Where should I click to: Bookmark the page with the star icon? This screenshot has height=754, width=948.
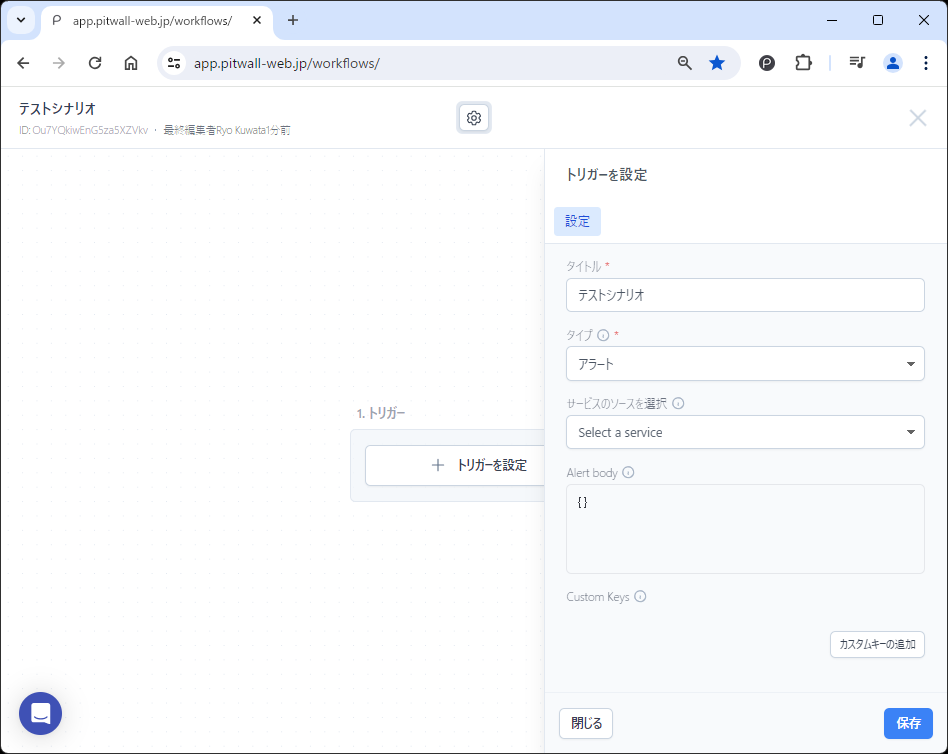(x=717, y=62)
